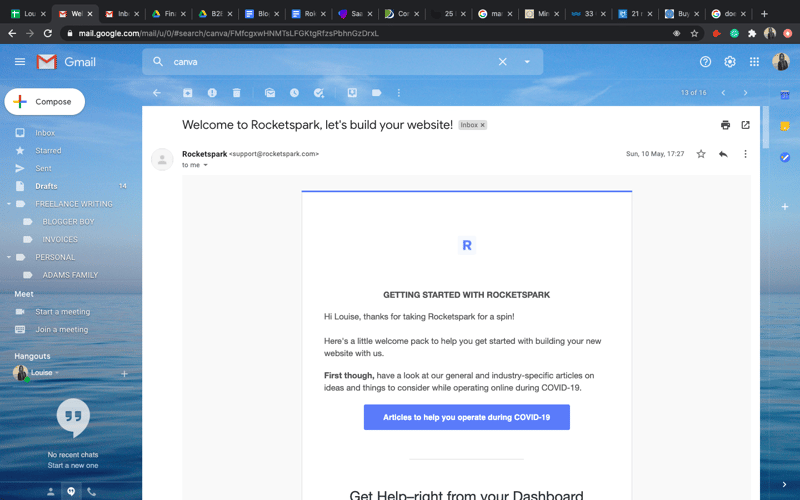
Task: Print the whole email conversation
Action: [725, 125]
